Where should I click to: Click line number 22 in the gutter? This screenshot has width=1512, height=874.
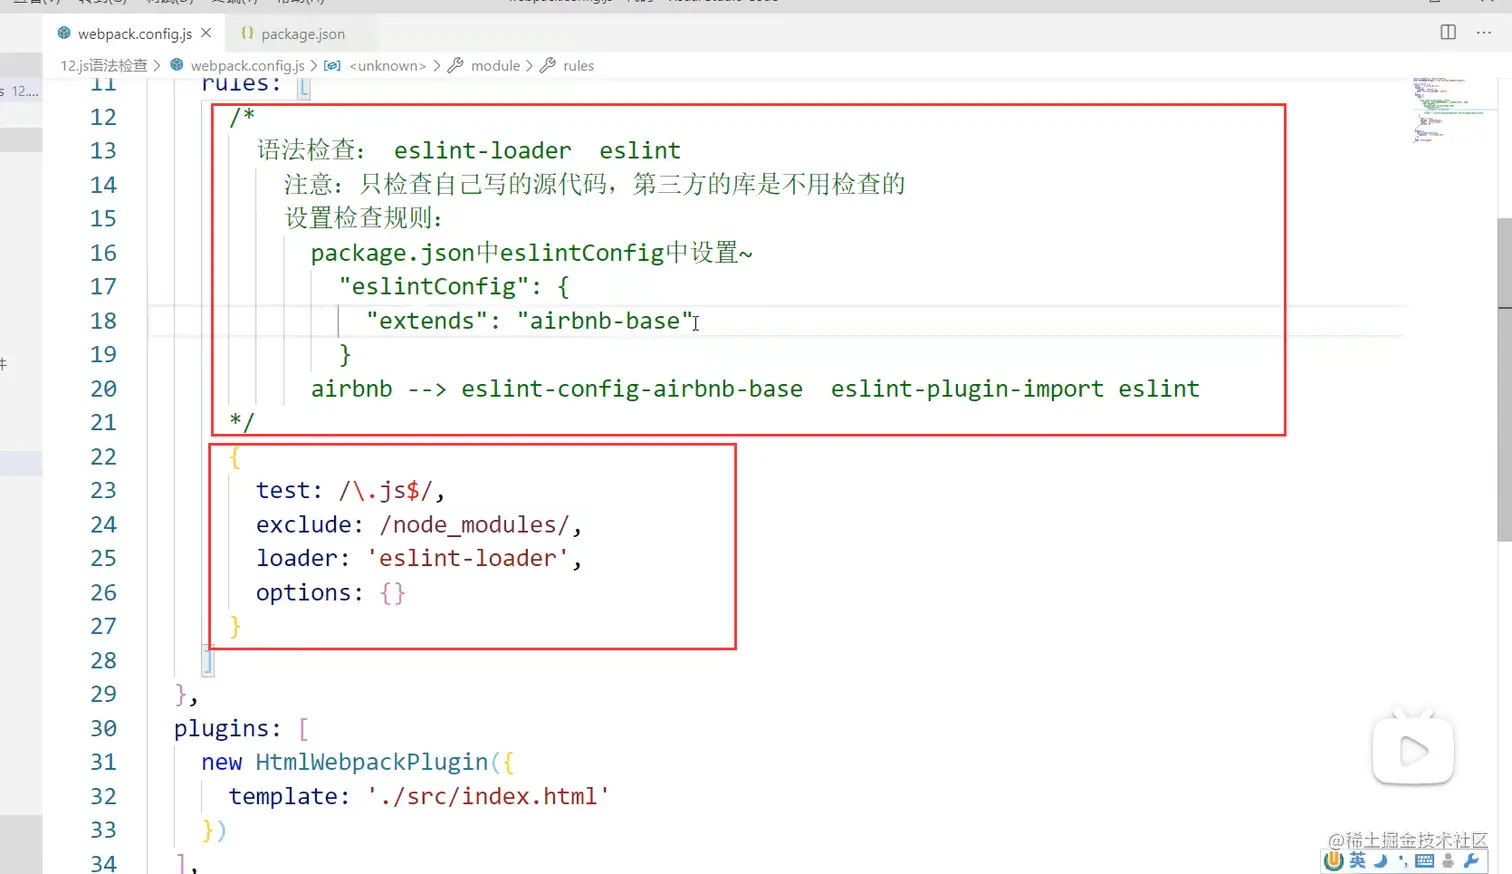point(103,457)
